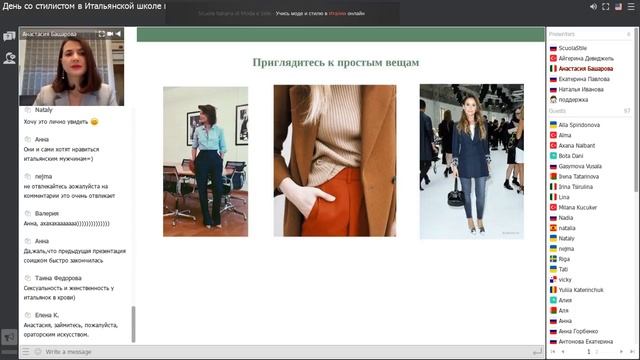Go to last page of guest list

[632, 351]
